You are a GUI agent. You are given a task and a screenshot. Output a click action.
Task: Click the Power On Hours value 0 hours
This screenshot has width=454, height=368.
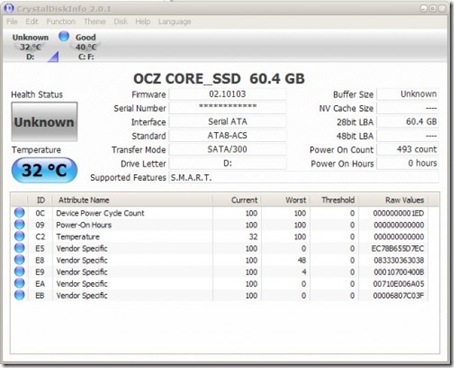tap(407, 163)
